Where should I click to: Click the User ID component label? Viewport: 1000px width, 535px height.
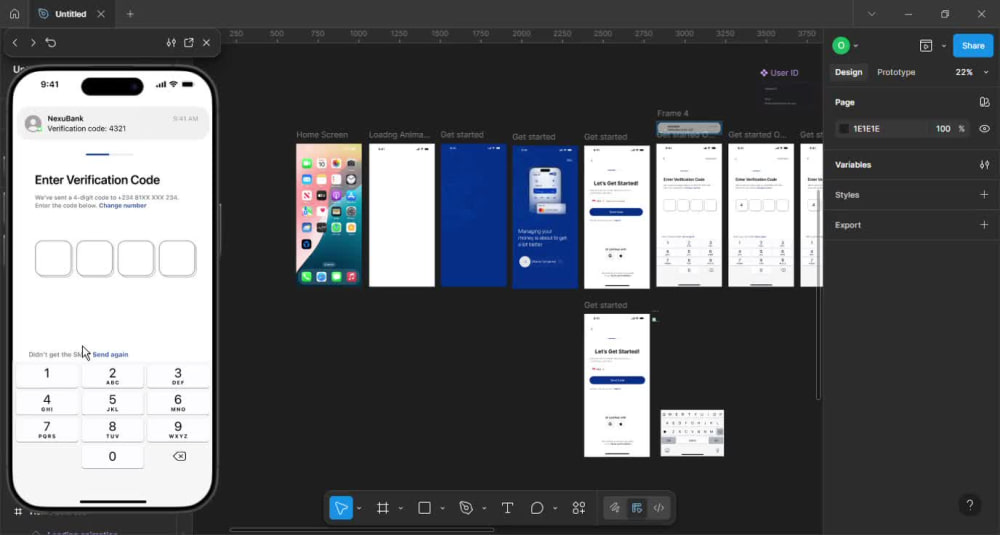(x=779, y=73)
